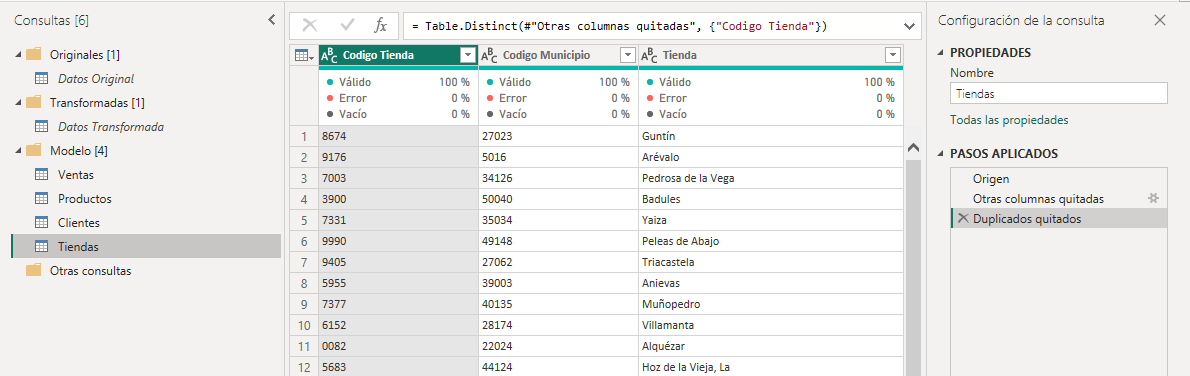Delete the Duplicados quitados step
This screenshot has height=376, width=1190.
pyautogui.click(x=962, y=219)
